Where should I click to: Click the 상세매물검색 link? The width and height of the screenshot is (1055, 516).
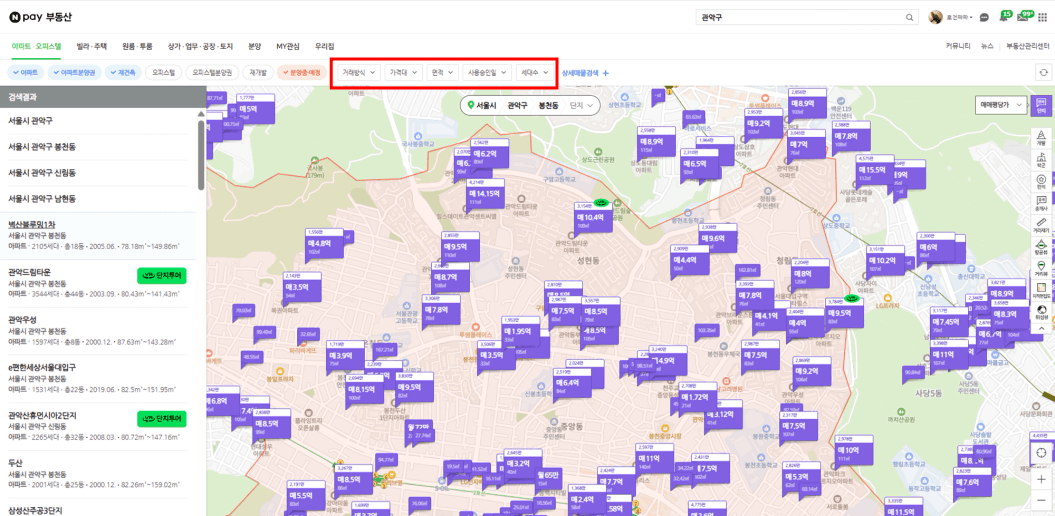(585, 73)
